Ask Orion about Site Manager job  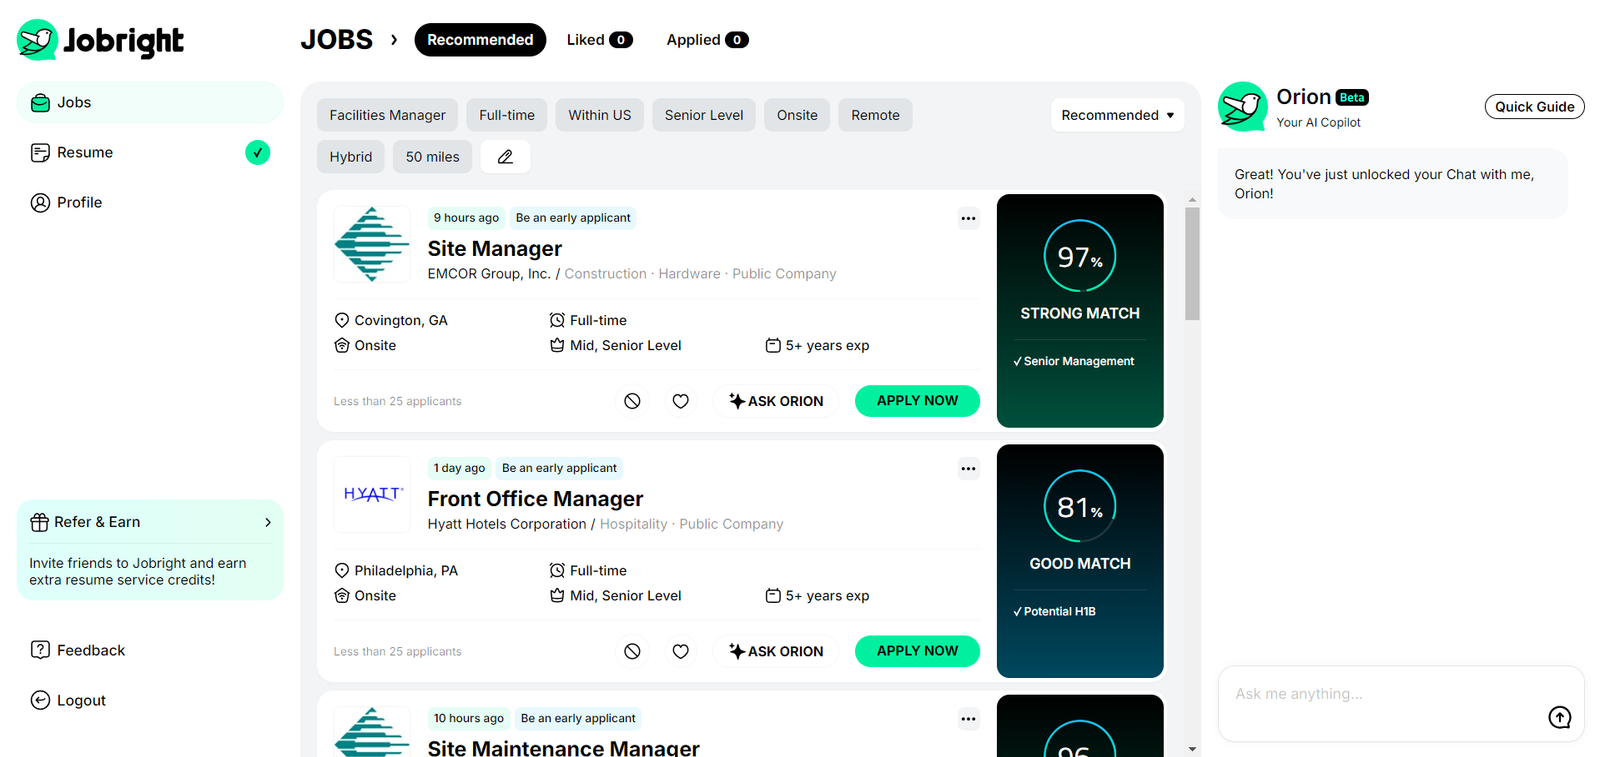(x=776, y=401)
